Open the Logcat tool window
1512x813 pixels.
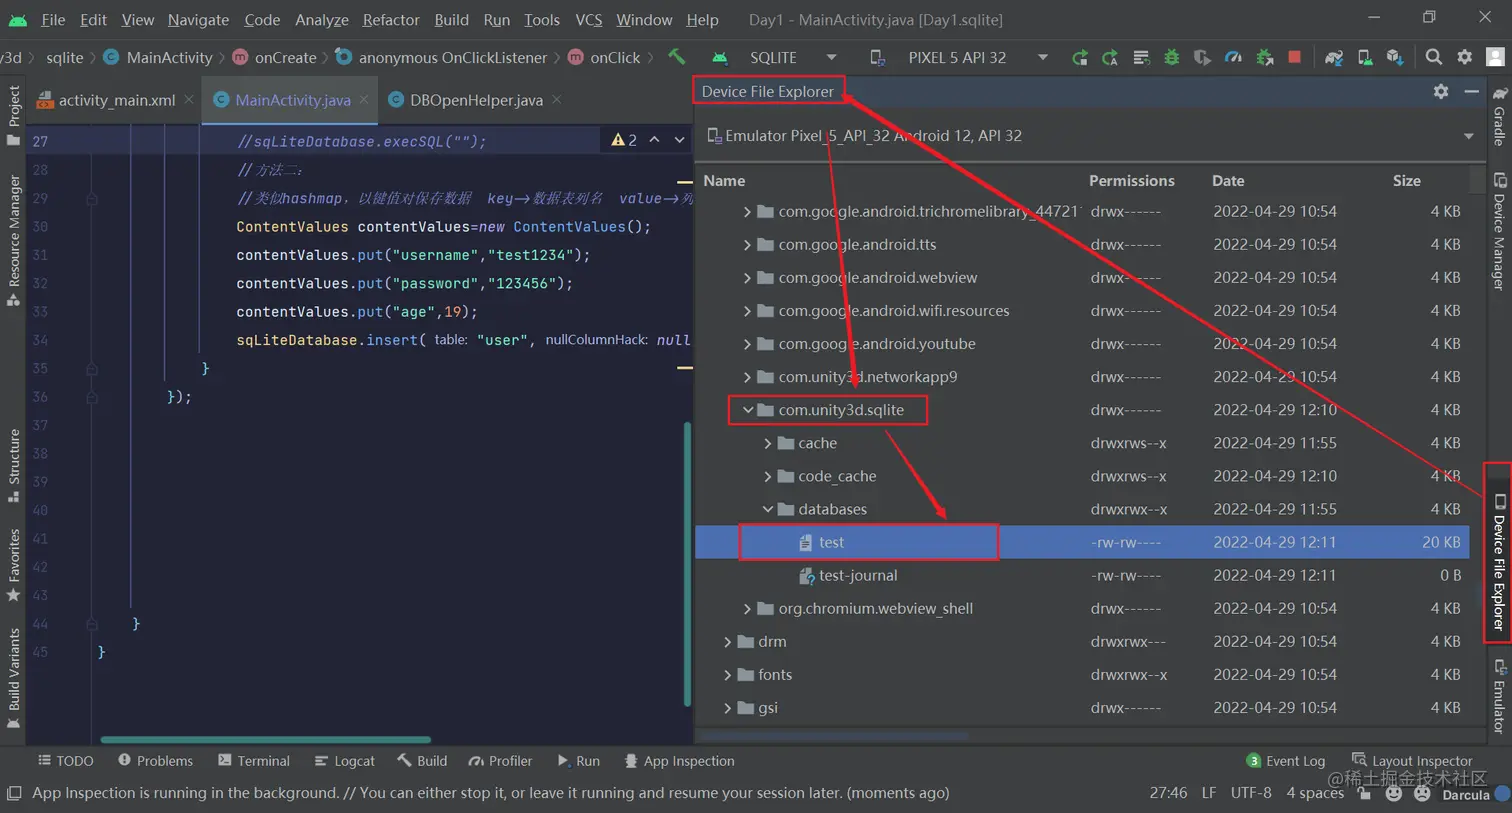344,761
